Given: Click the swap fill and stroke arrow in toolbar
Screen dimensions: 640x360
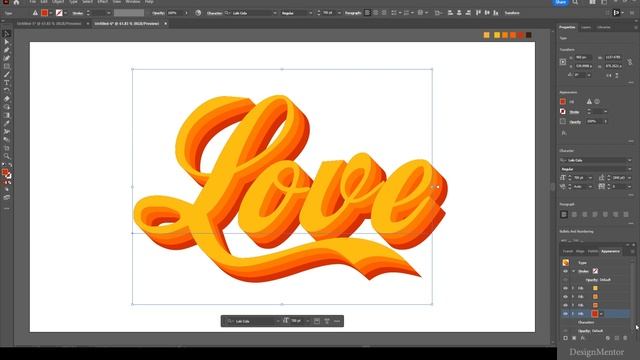Looking at the screenshot, I should click(x=10, y=165).
